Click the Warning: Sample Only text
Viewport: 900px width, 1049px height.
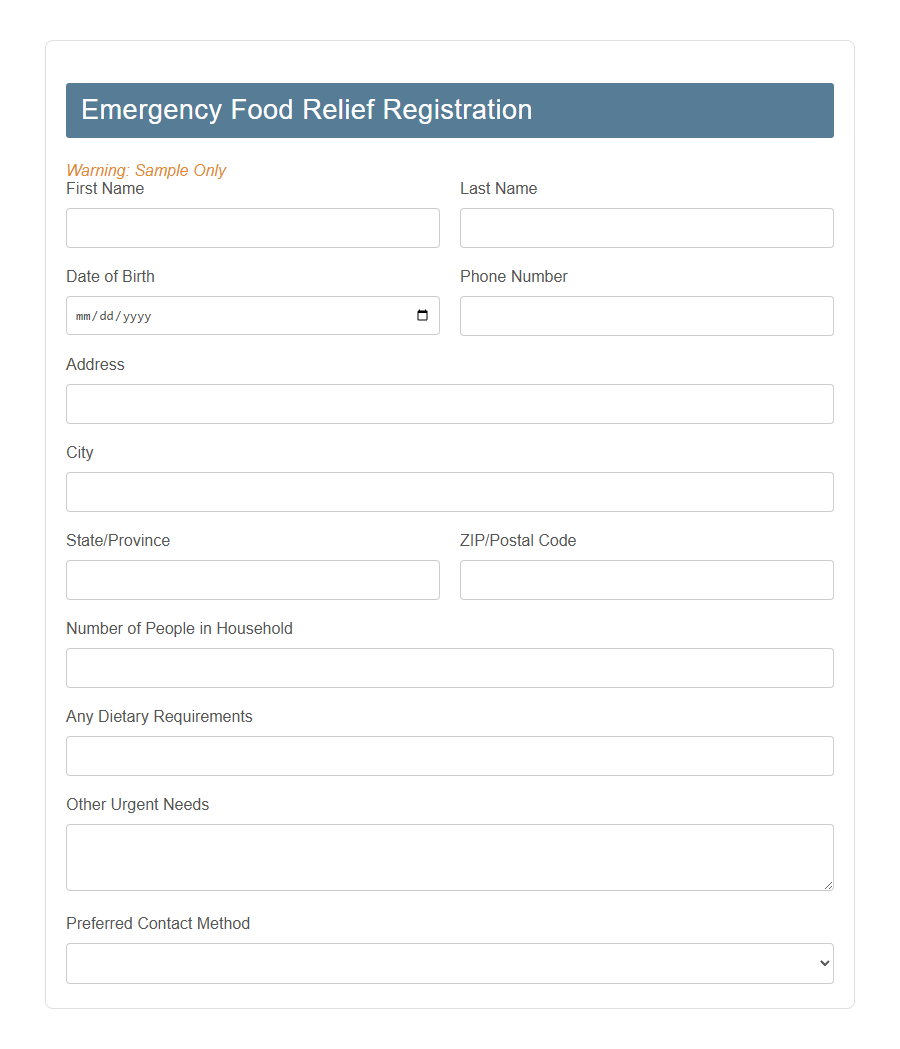[146, 170]
